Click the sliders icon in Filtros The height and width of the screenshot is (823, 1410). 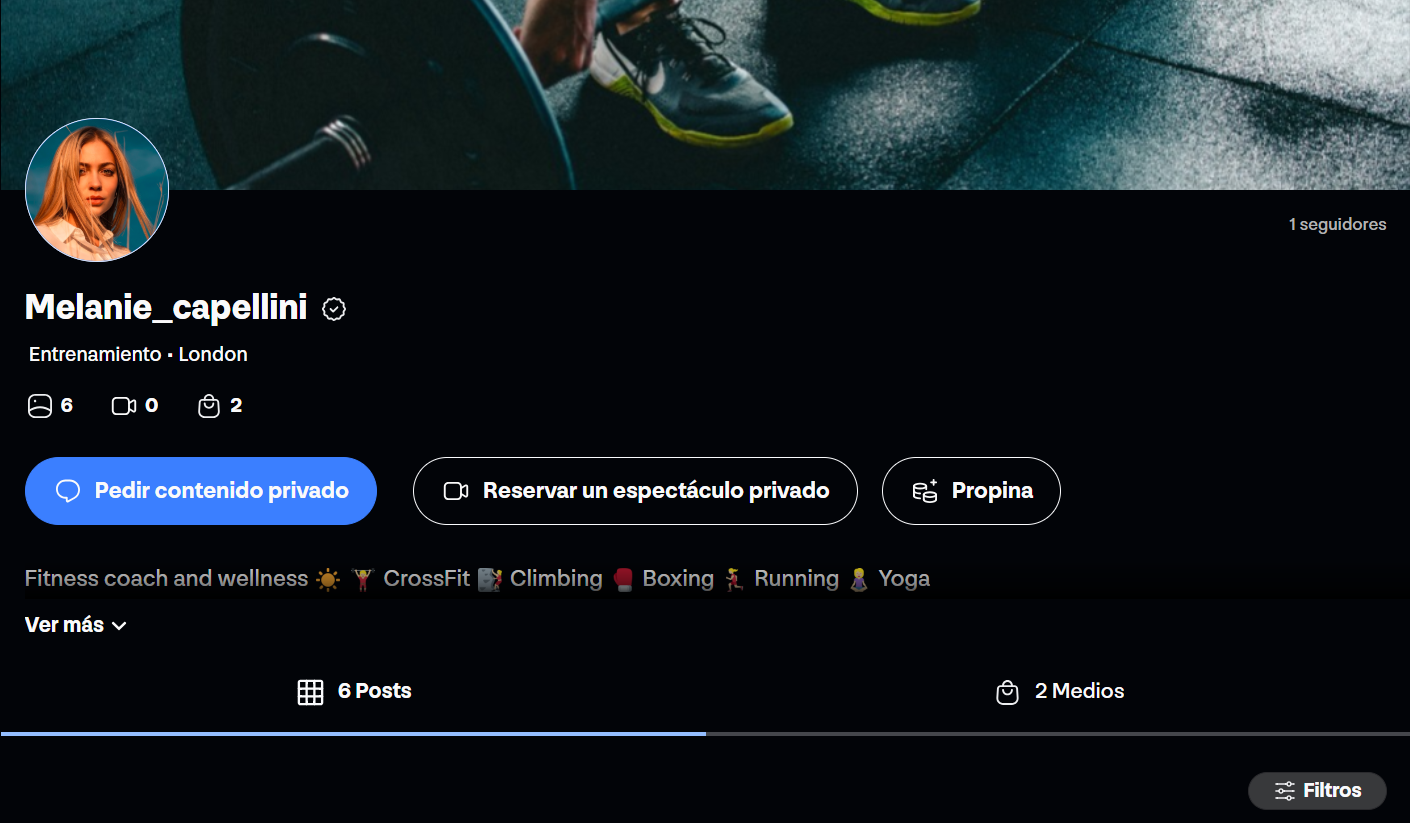(1285, 791)
